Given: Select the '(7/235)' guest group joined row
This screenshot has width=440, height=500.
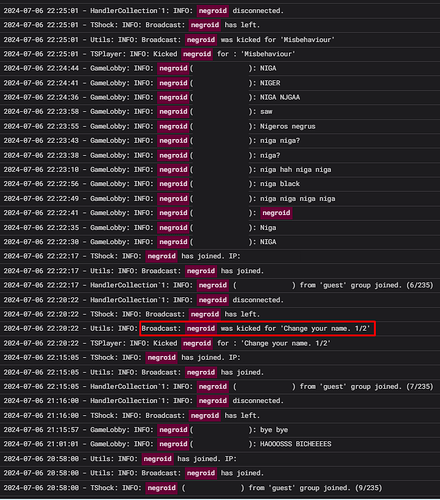Looking at the screenshot, I should click(220, 387).
